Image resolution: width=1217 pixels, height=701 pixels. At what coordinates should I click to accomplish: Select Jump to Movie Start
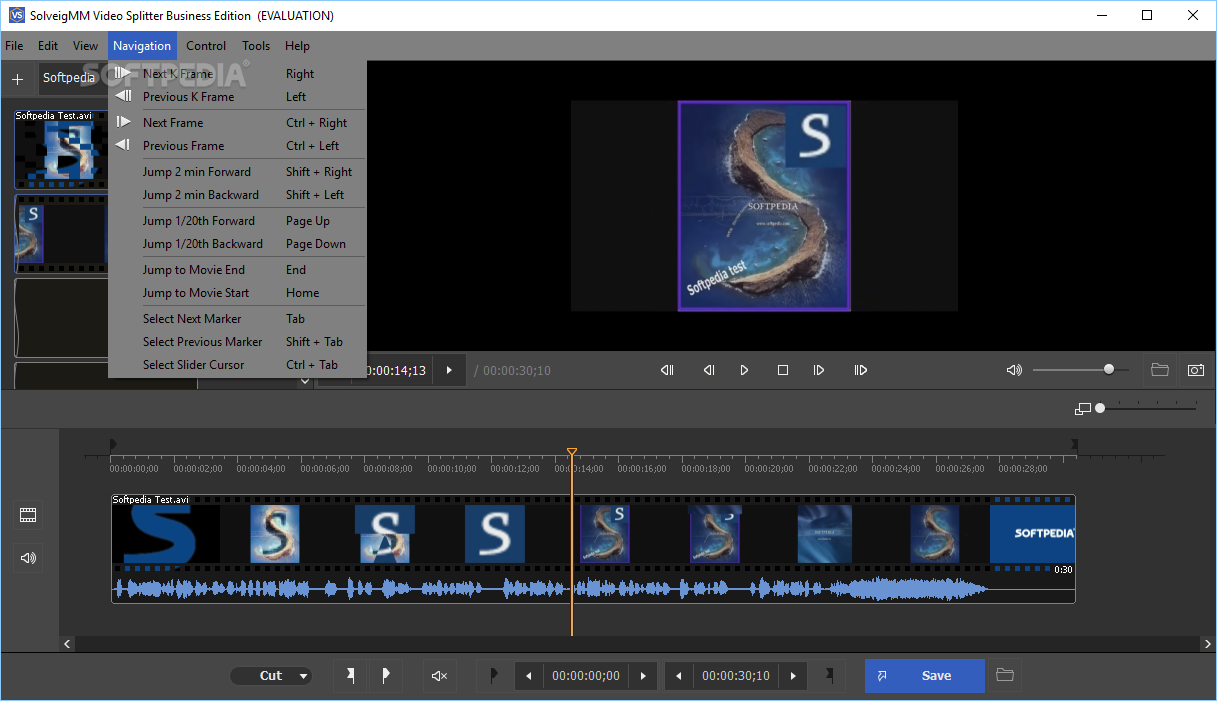coord(238,293)
